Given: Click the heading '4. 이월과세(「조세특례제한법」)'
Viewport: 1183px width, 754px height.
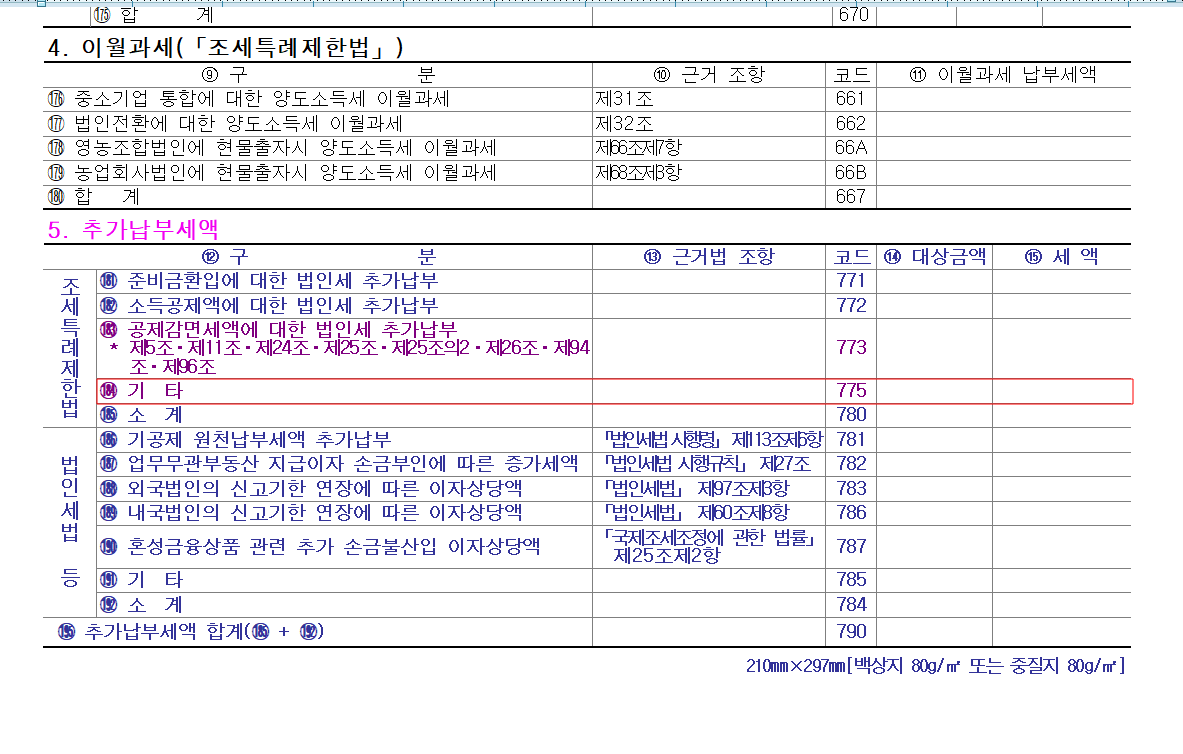Looking at the screenshot, I should [x=226, y=48].
